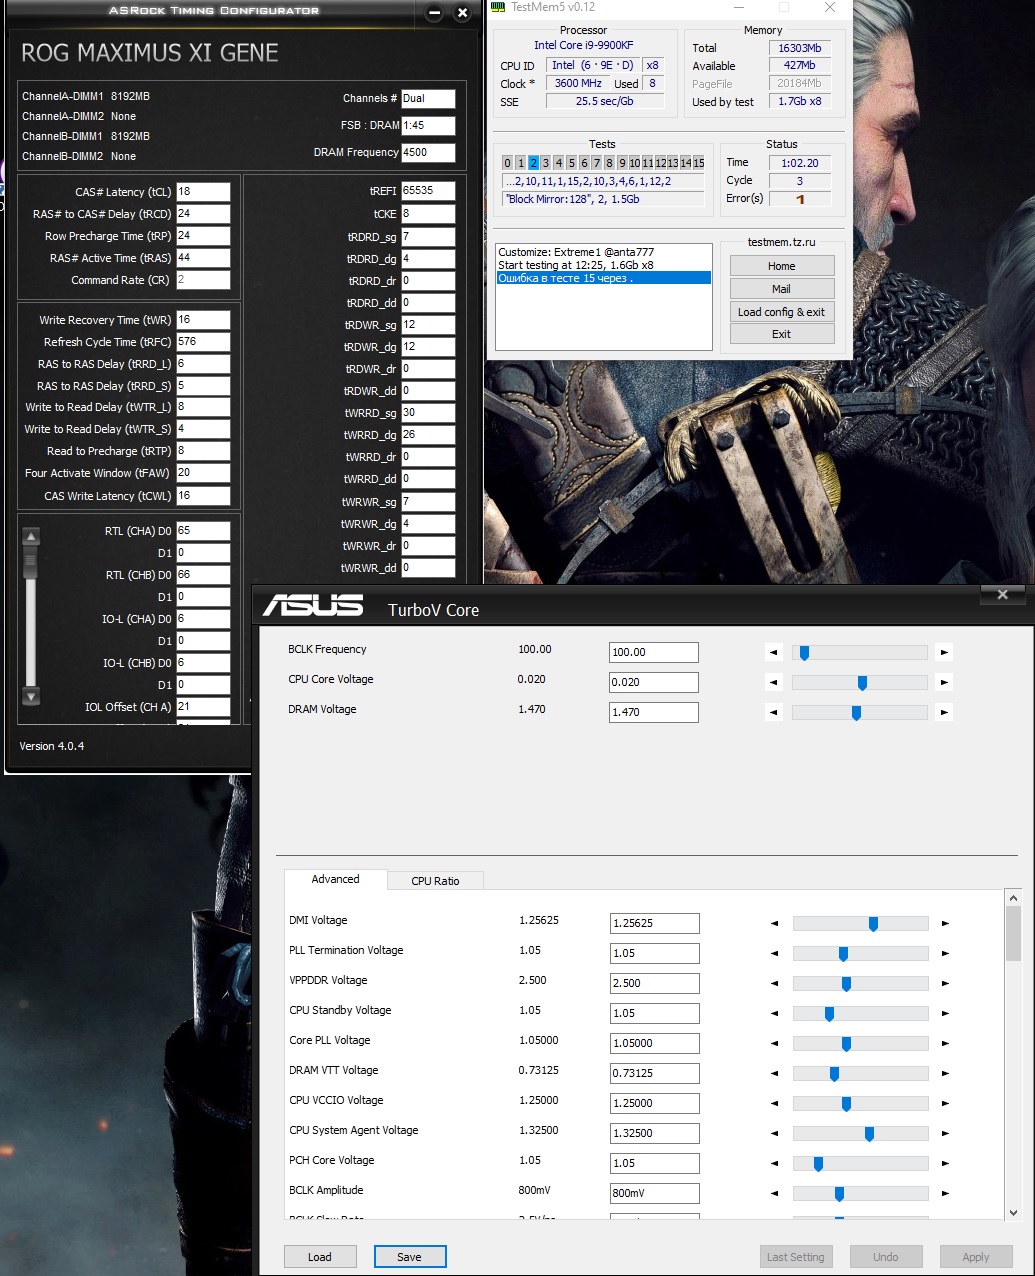Viewport: 1035px width, 1276px height.
Task: Click increase arrow for CPU Core Voltage
Action: coord(944,682)
